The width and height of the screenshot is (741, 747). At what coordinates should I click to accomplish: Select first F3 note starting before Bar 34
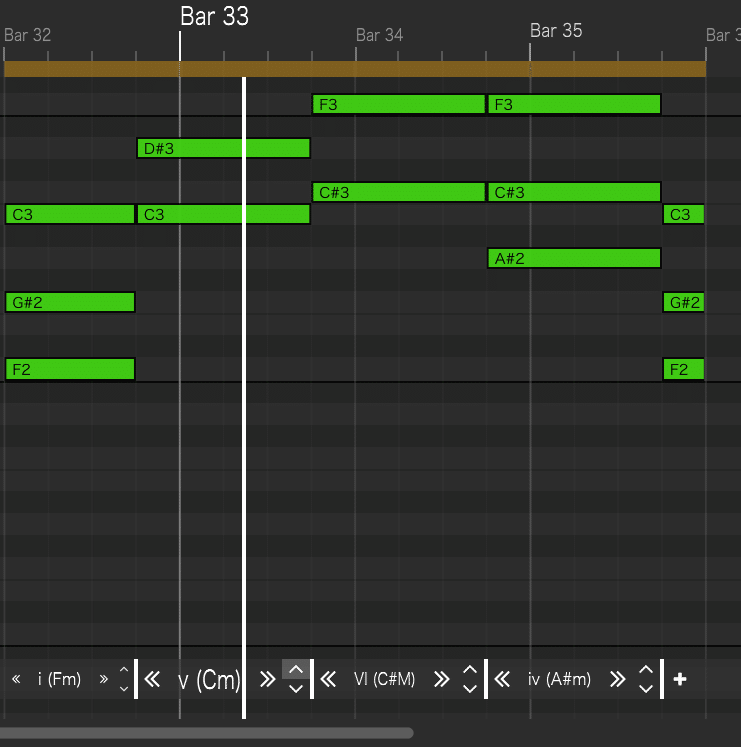tap(399, 104)
